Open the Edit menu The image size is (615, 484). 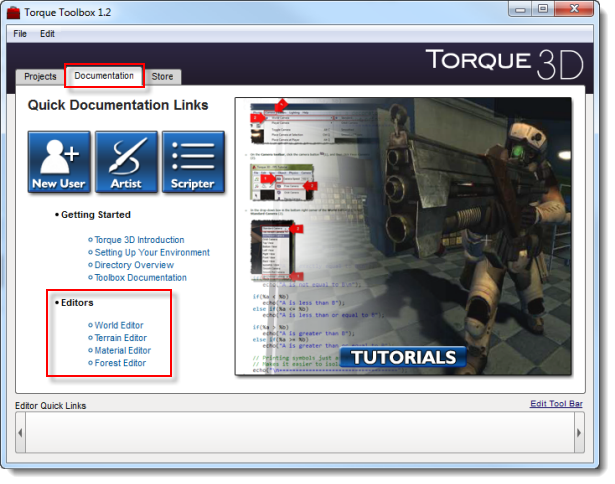47,34
